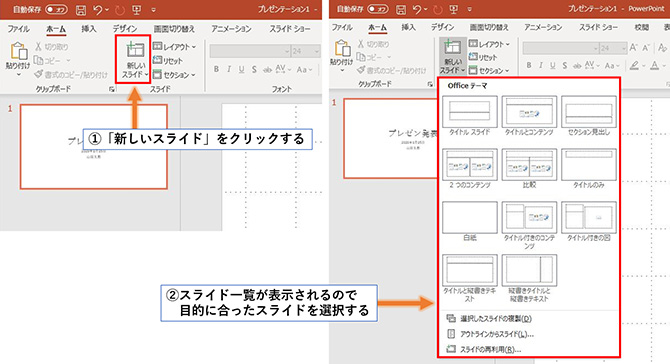Open Animations tab in right window

pos(543,27)
